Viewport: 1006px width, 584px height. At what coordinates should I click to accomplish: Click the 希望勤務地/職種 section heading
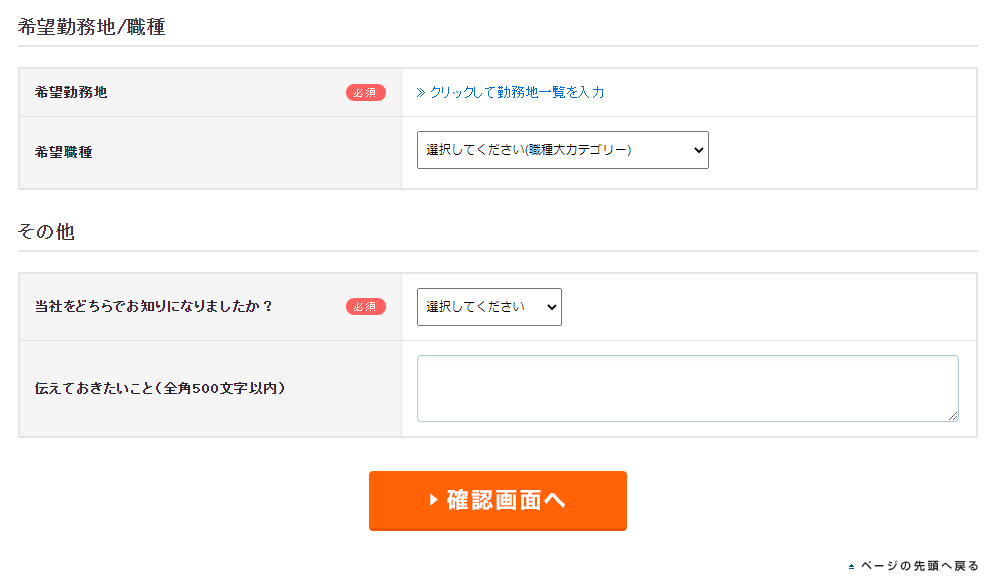click(91, 28)
